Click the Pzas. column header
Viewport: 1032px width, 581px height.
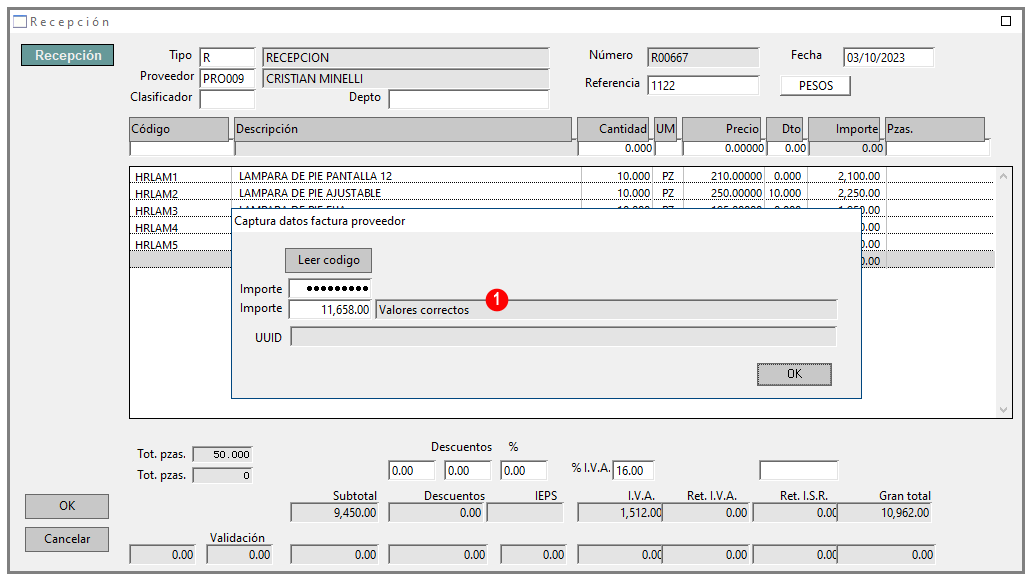coord(935,129)
